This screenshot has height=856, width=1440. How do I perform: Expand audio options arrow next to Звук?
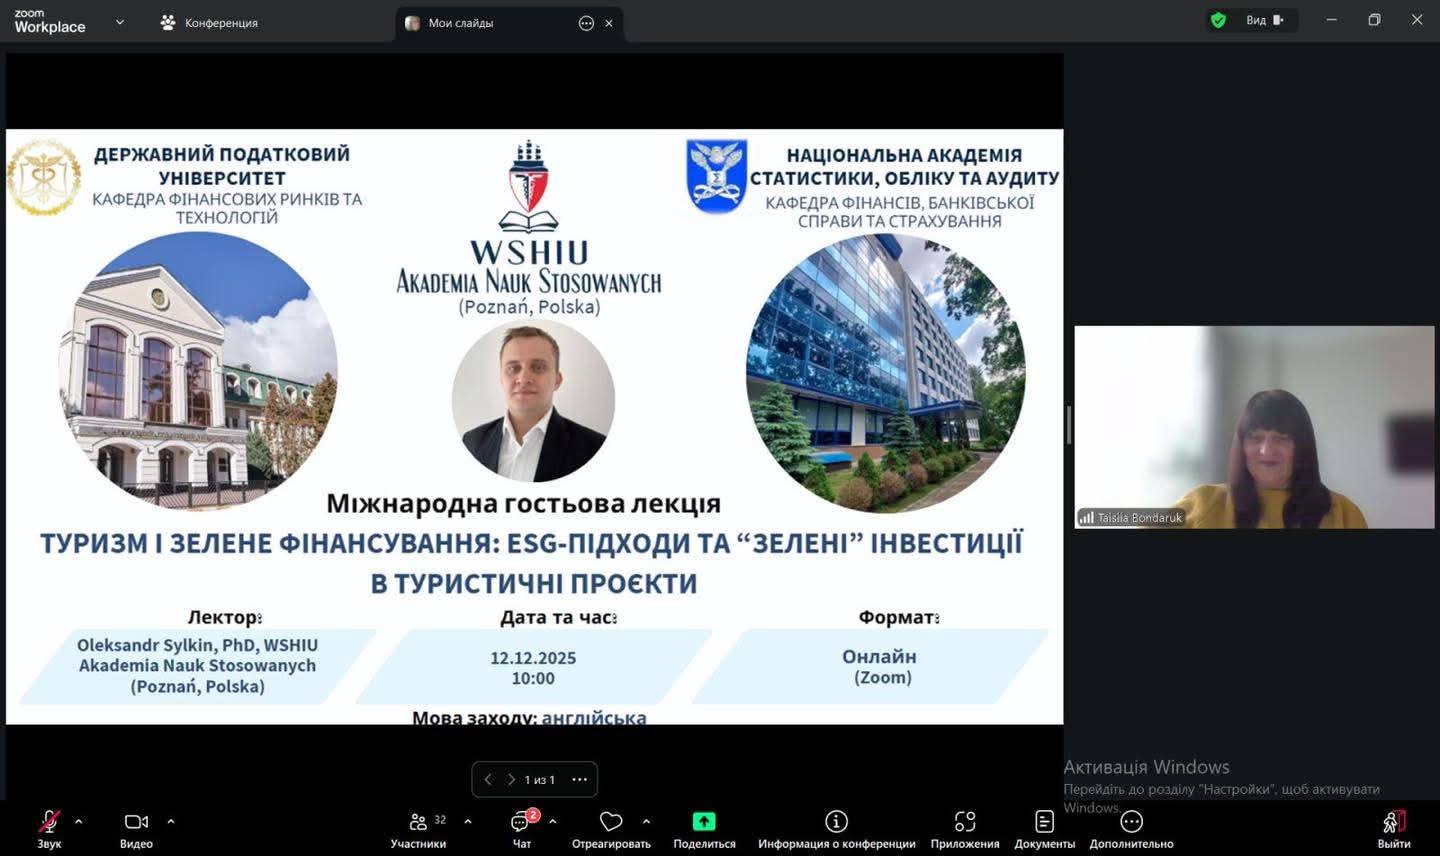tap(79, 822)
